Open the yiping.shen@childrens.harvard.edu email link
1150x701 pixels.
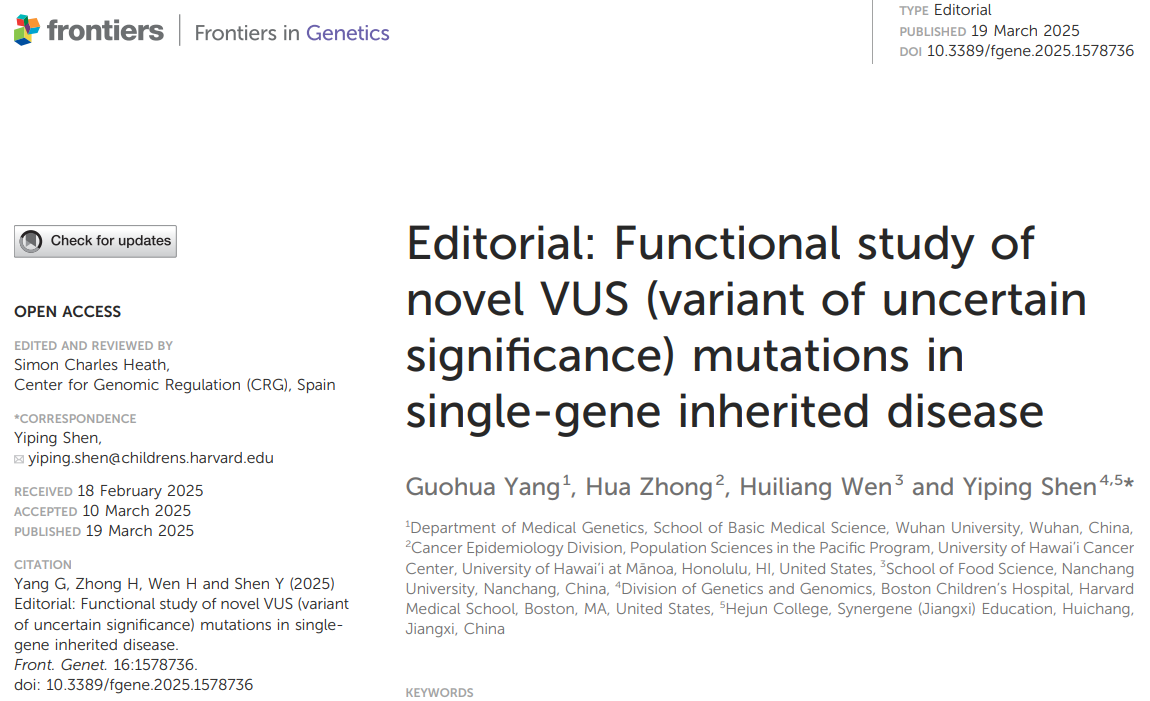point(150,458)
